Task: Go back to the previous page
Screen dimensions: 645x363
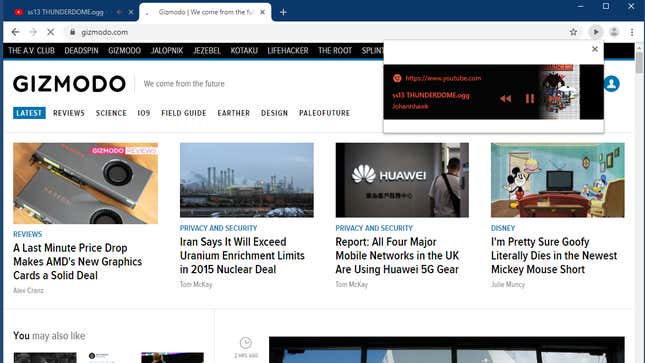Action: [16, 32]
